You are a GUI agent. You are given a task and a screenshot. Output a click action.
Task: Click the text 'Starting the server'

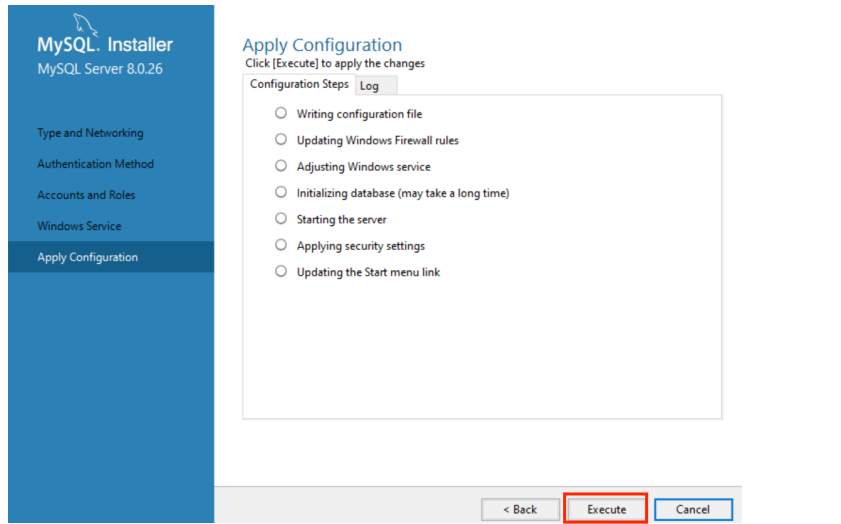click(x=342, y=219)
